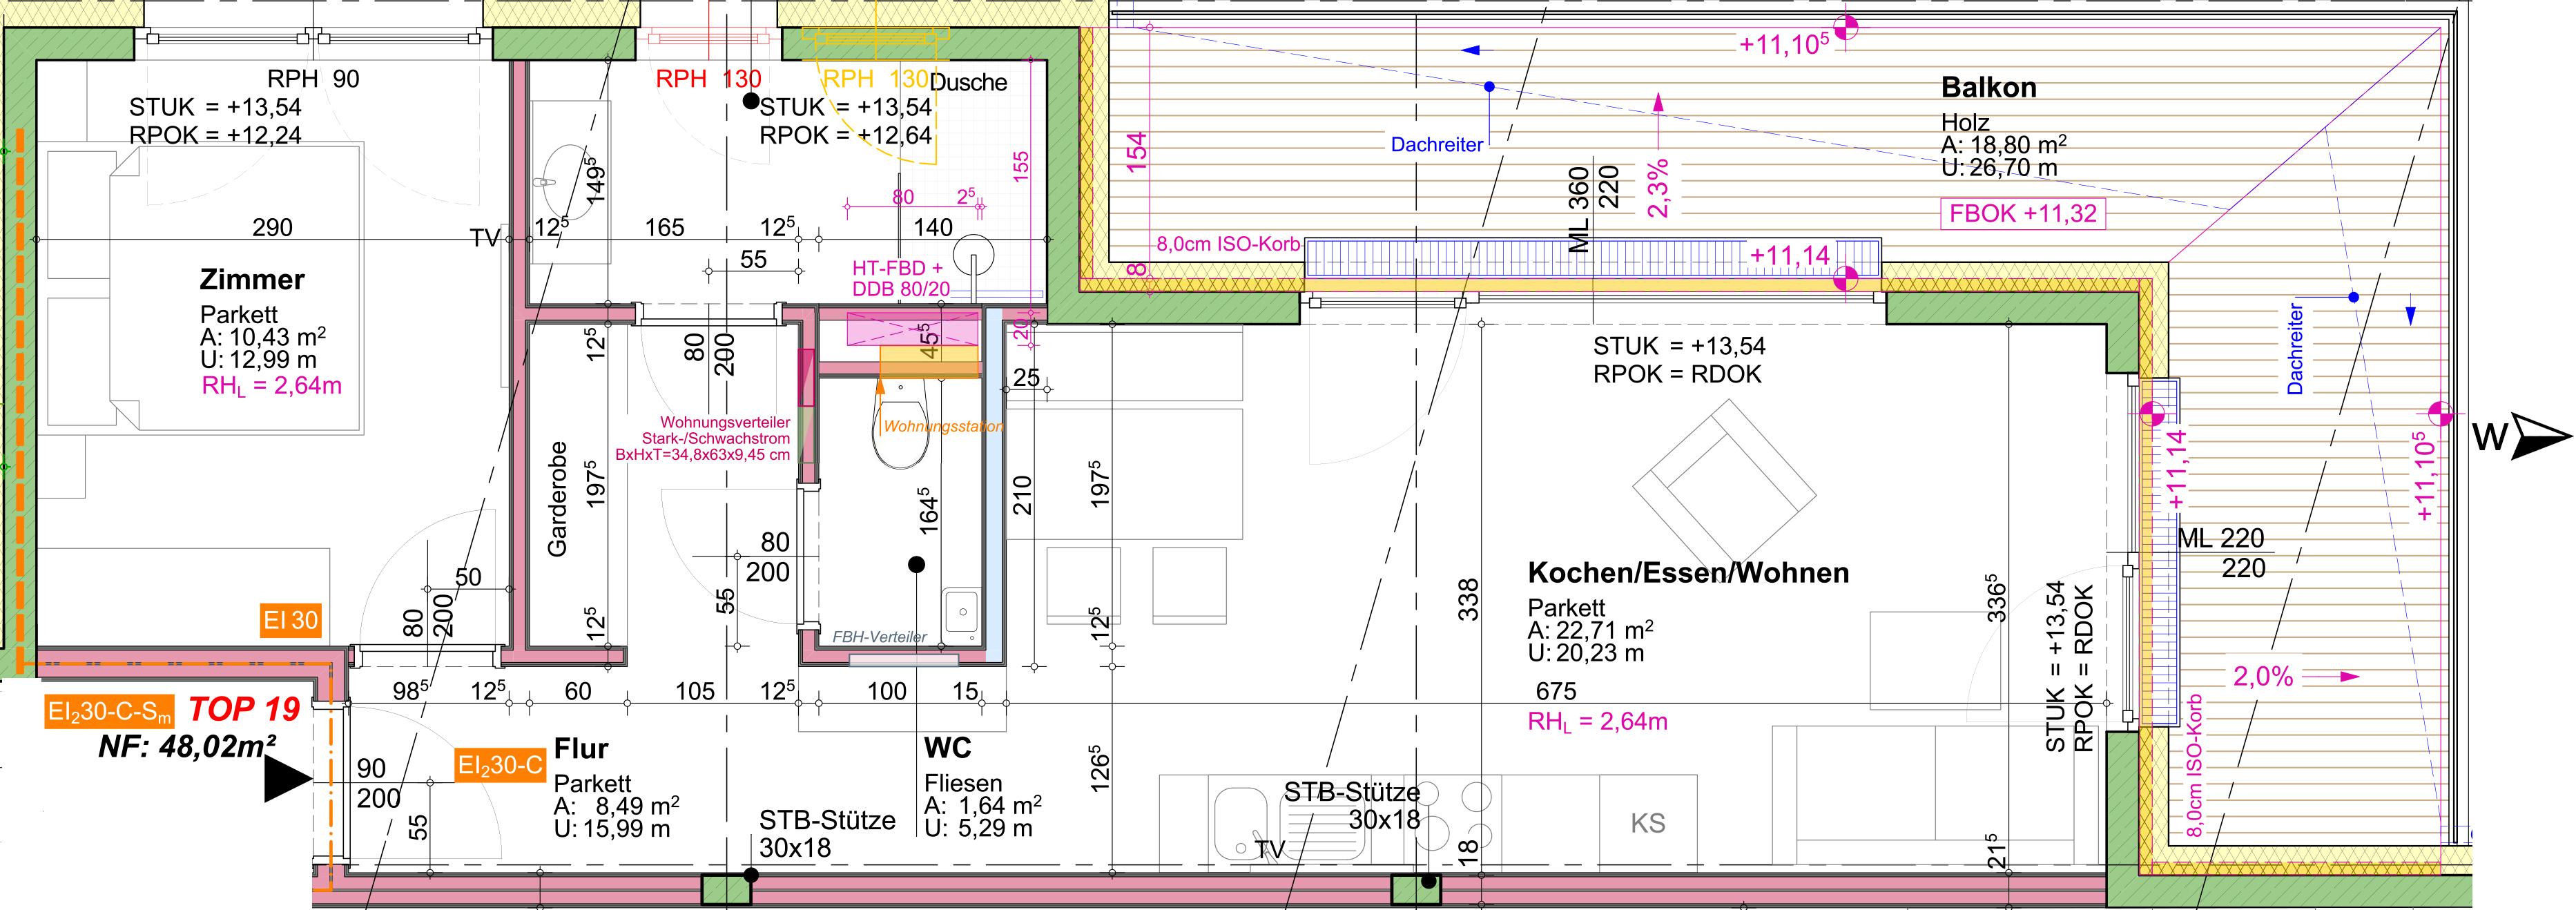Viewport: 2576px width, 910px height.
Task: Click the orange EI₂30-C door tag
Action: point(500,766)
